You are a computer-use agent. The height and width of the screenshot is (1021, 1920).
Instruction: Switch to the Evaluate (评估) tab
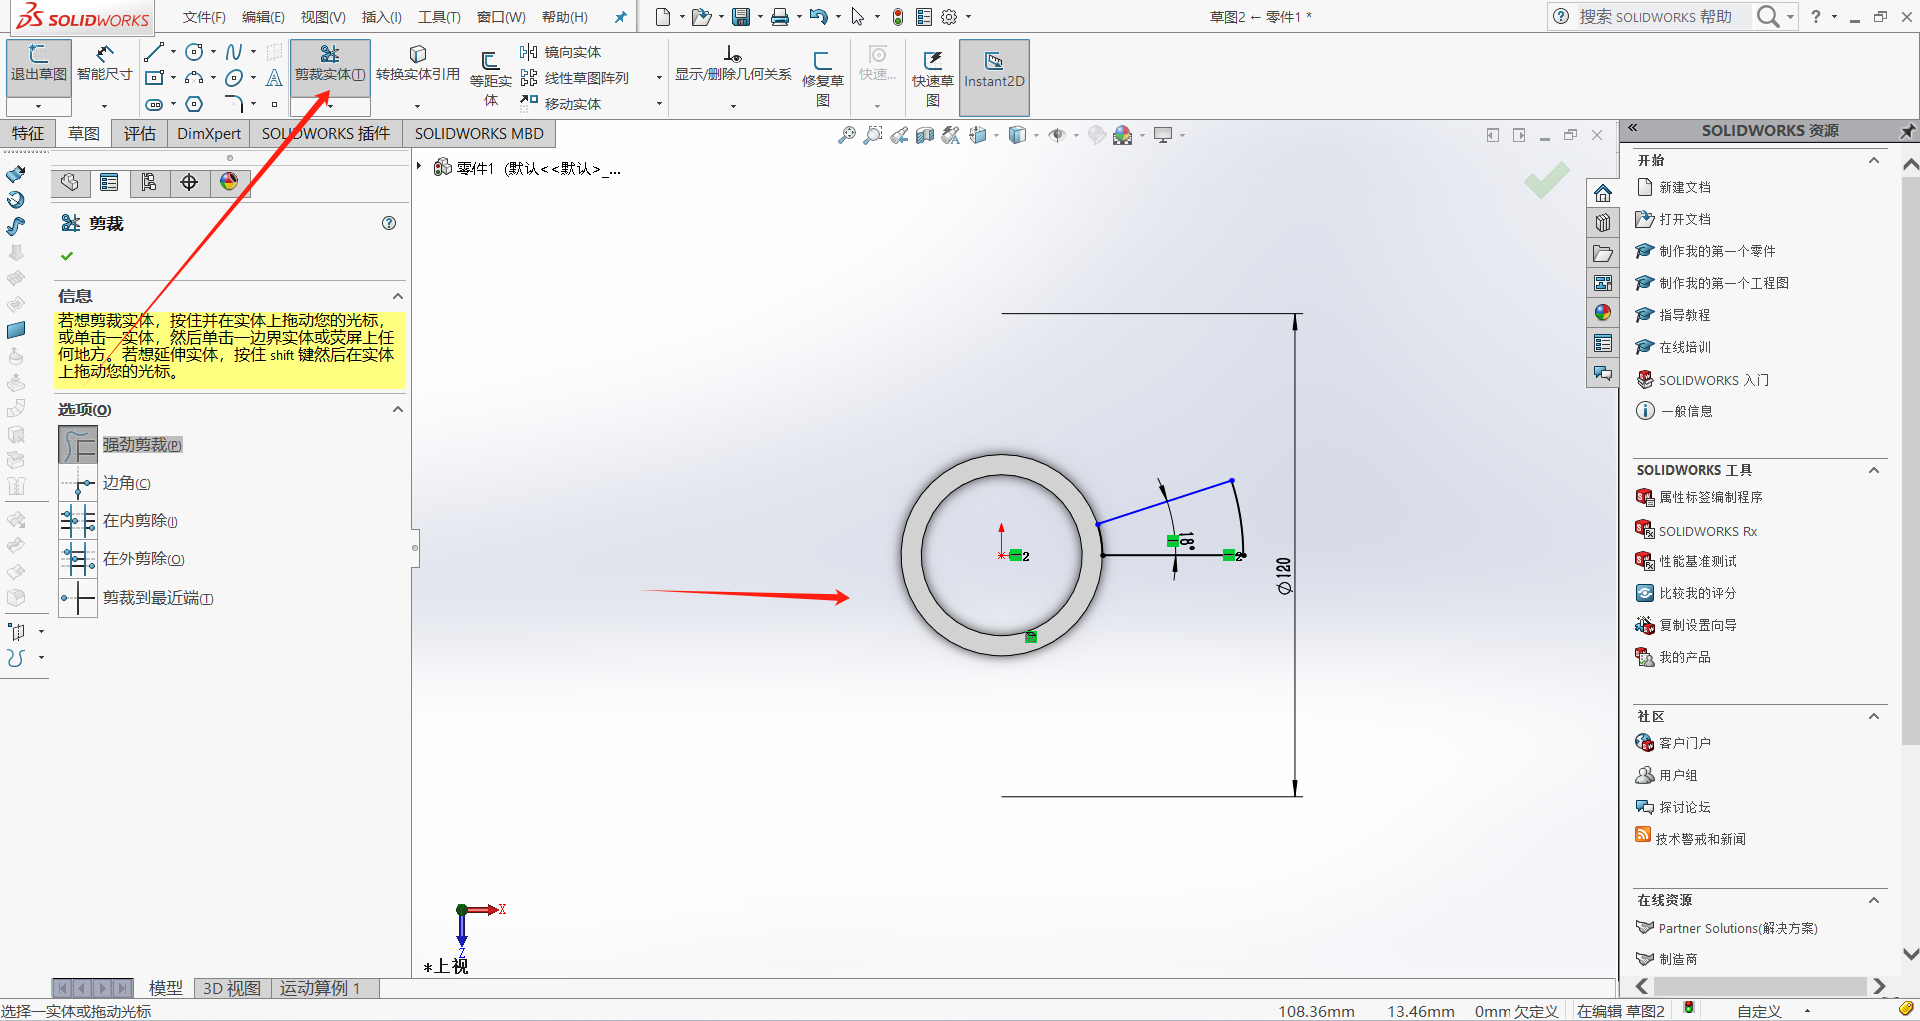139,134
